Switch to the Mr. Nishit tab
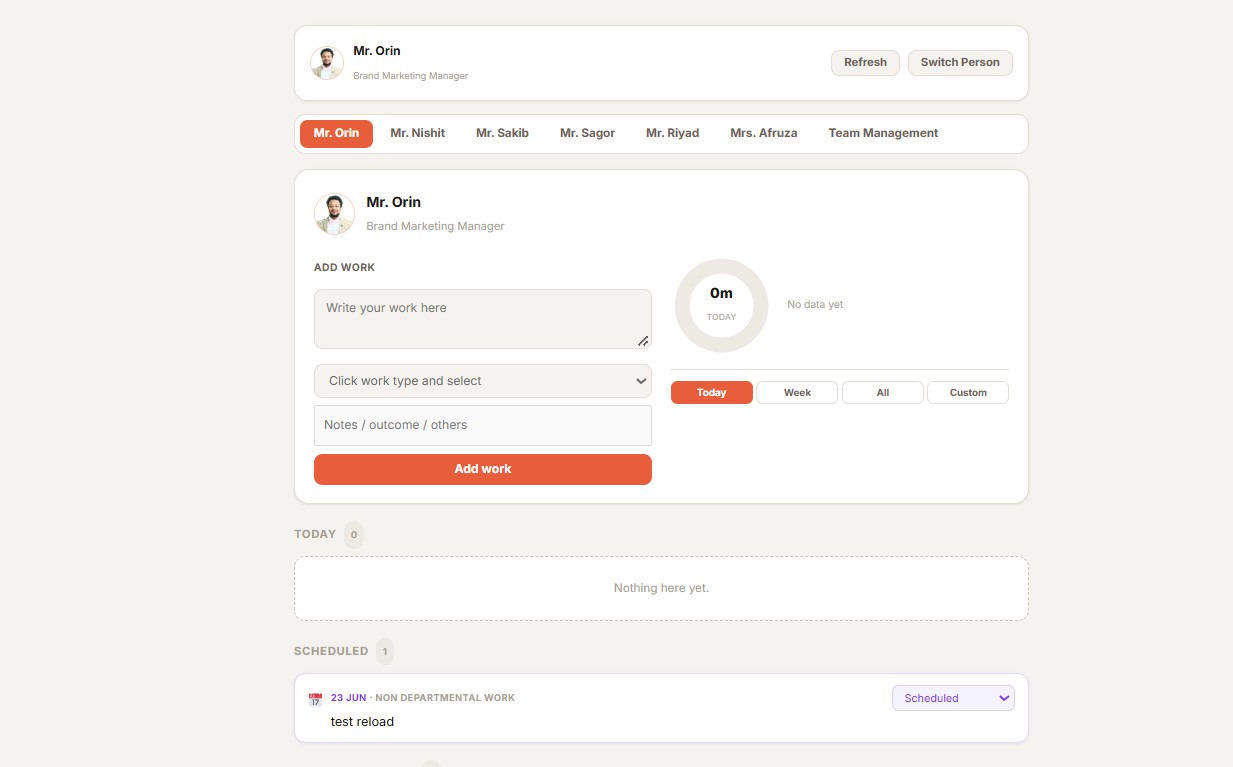Viewport: 1233px width, 767px height. (418, 134)
